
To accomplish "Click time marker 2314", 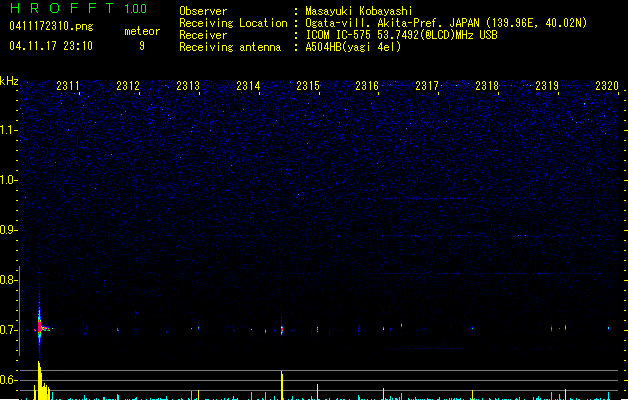I will [x=248, y=86].
